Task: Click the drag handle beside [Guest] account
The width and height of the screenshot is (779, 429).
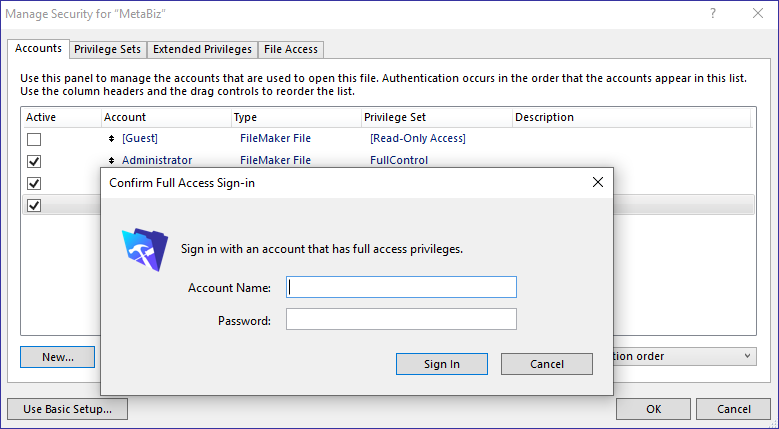Action: tap(111, 138)
